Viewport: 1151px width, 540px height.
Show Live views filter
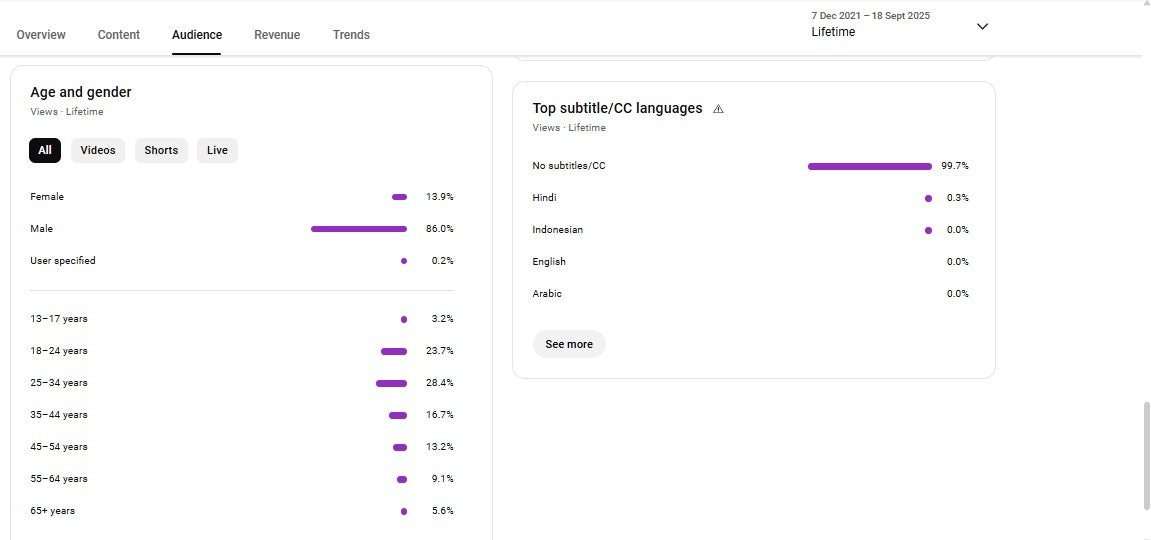(x=217, y=151)
